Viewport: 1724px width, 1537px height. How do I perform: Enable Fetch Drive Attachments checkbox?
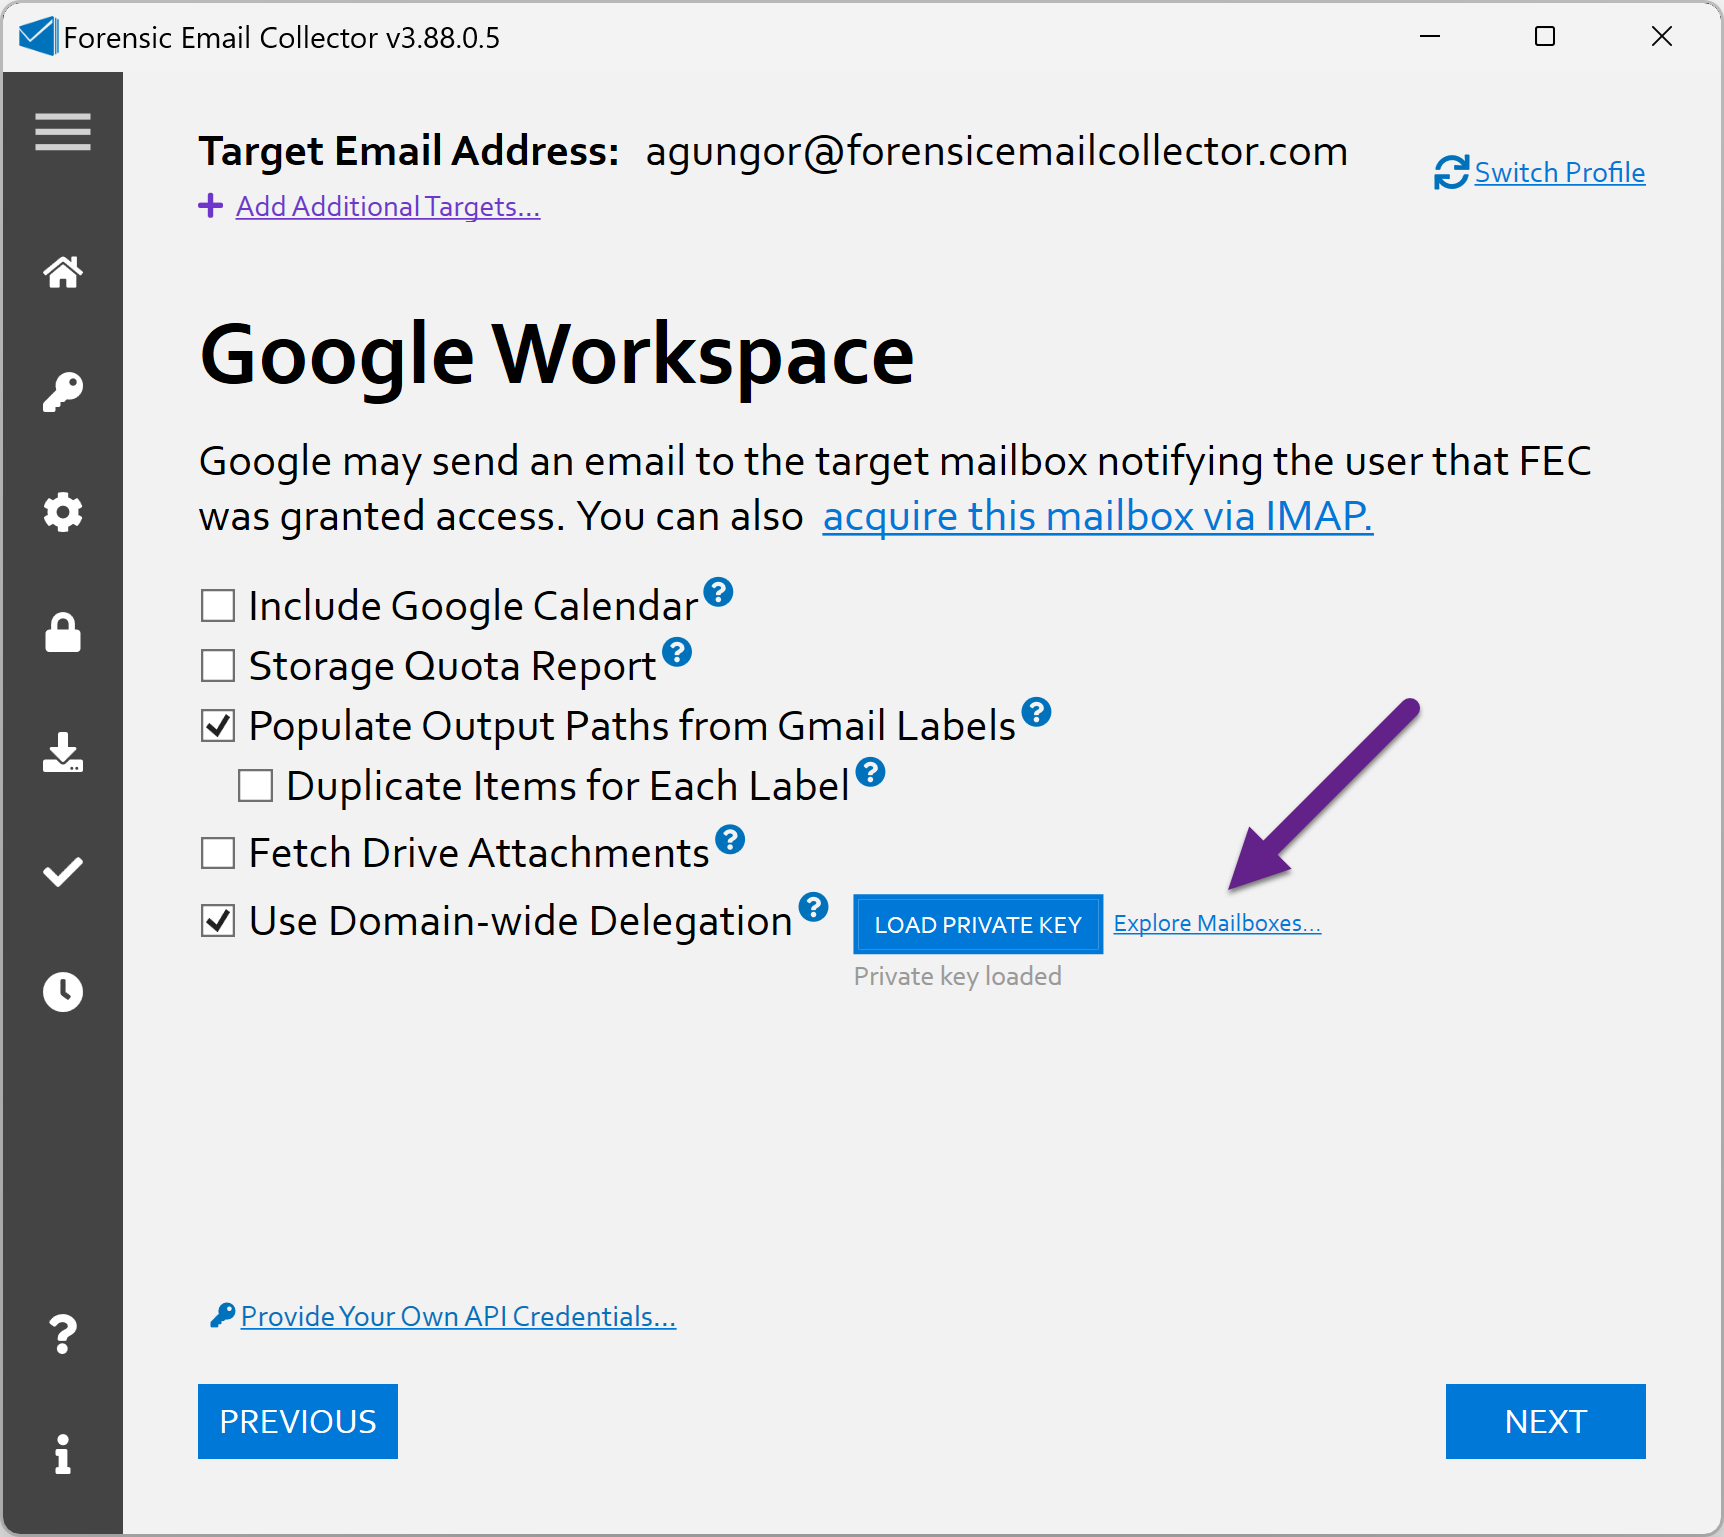218,853
